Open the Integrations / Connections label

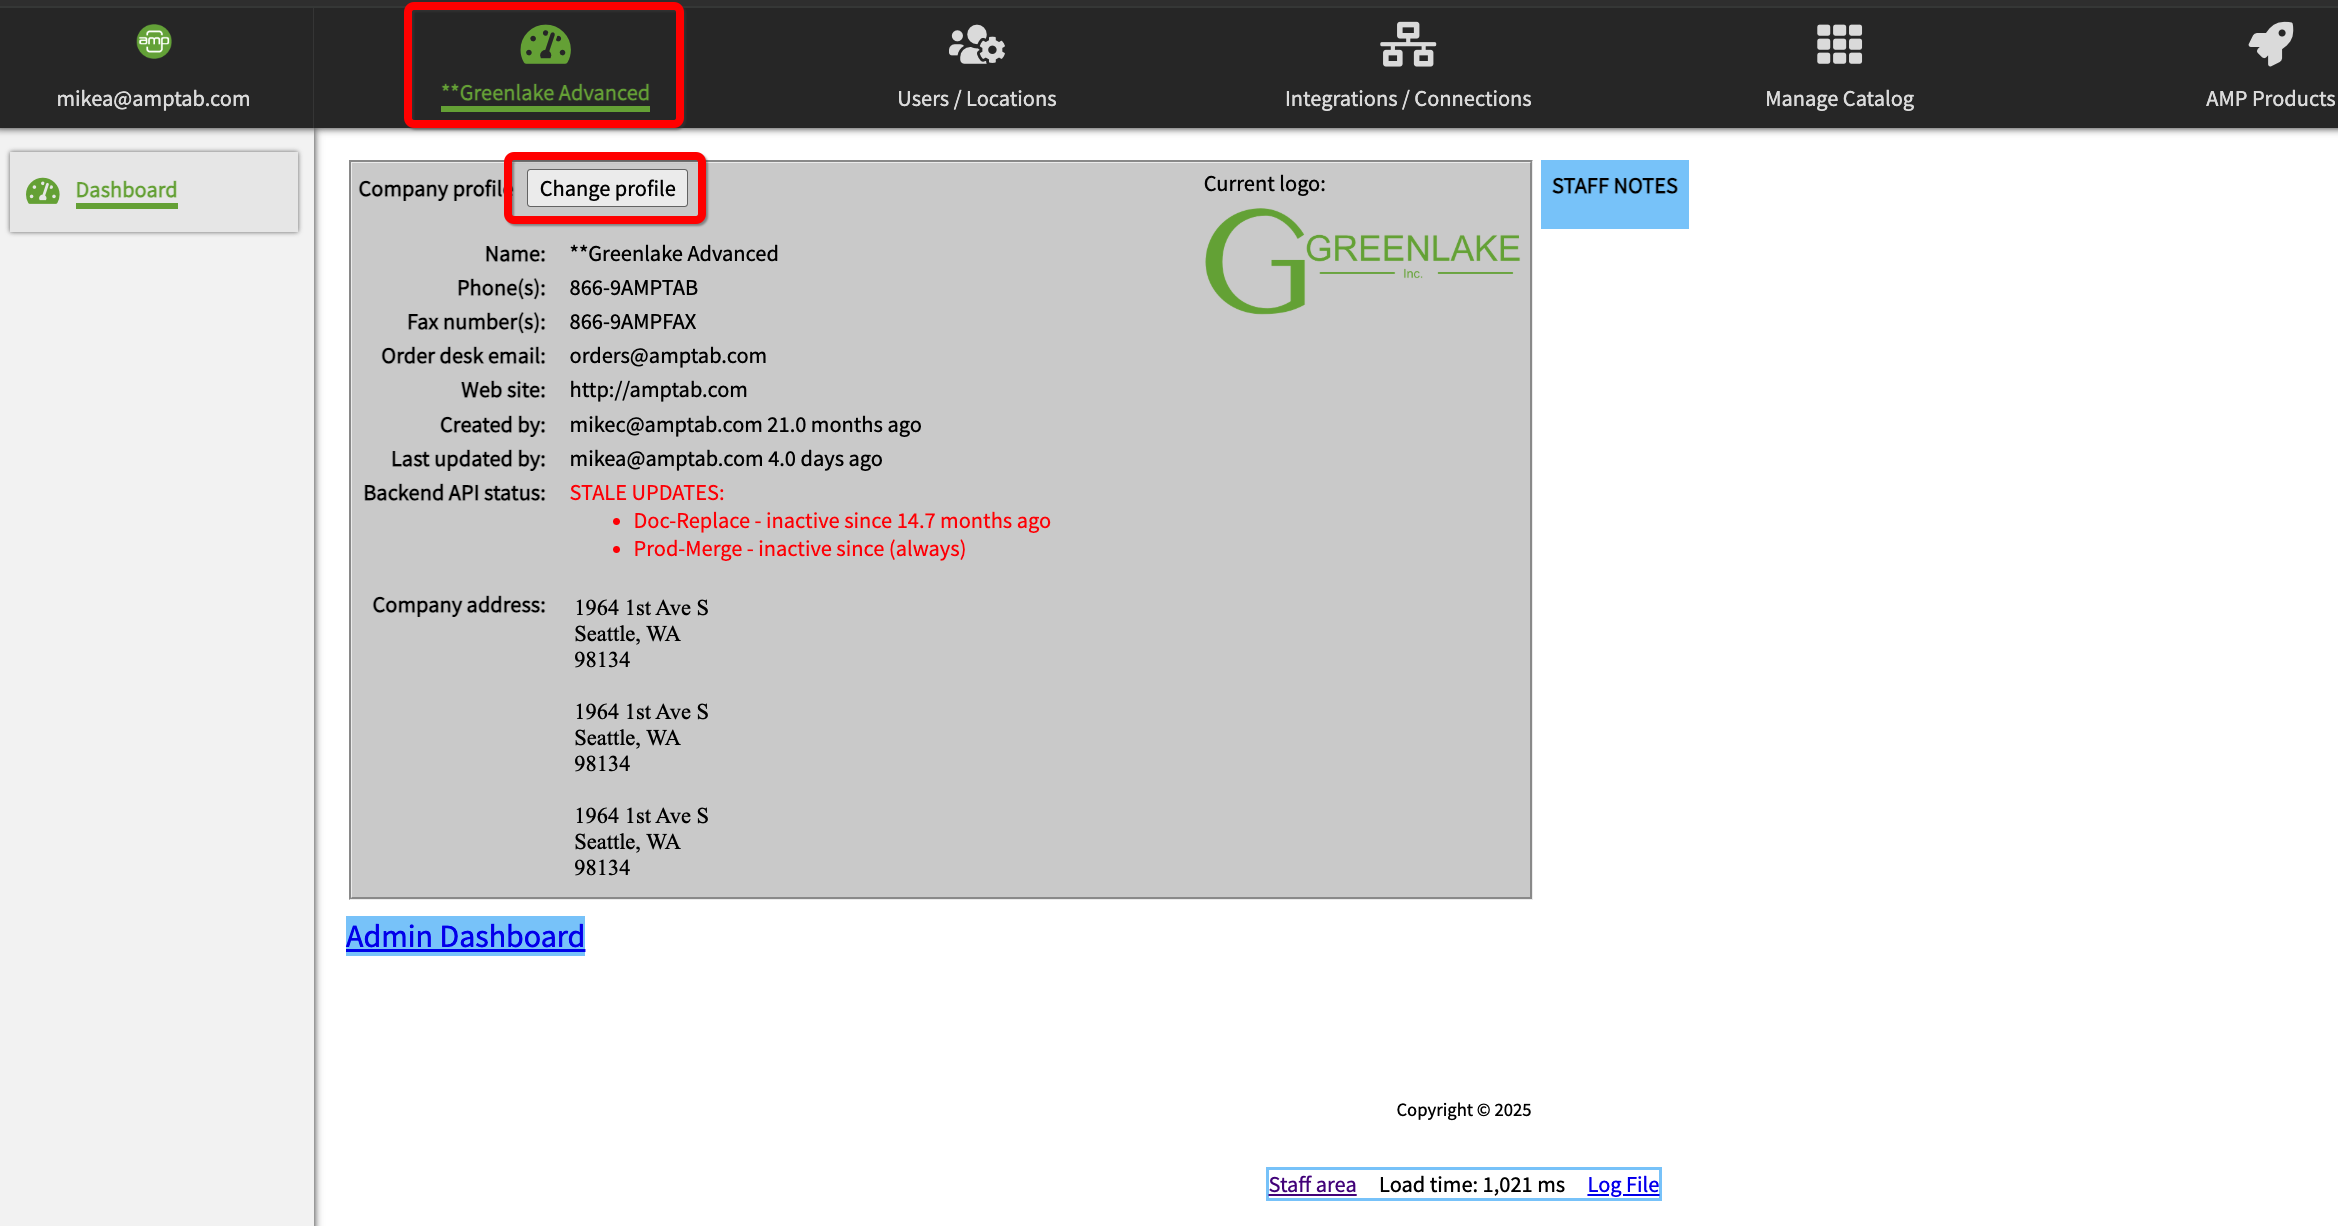[1407, 98]
